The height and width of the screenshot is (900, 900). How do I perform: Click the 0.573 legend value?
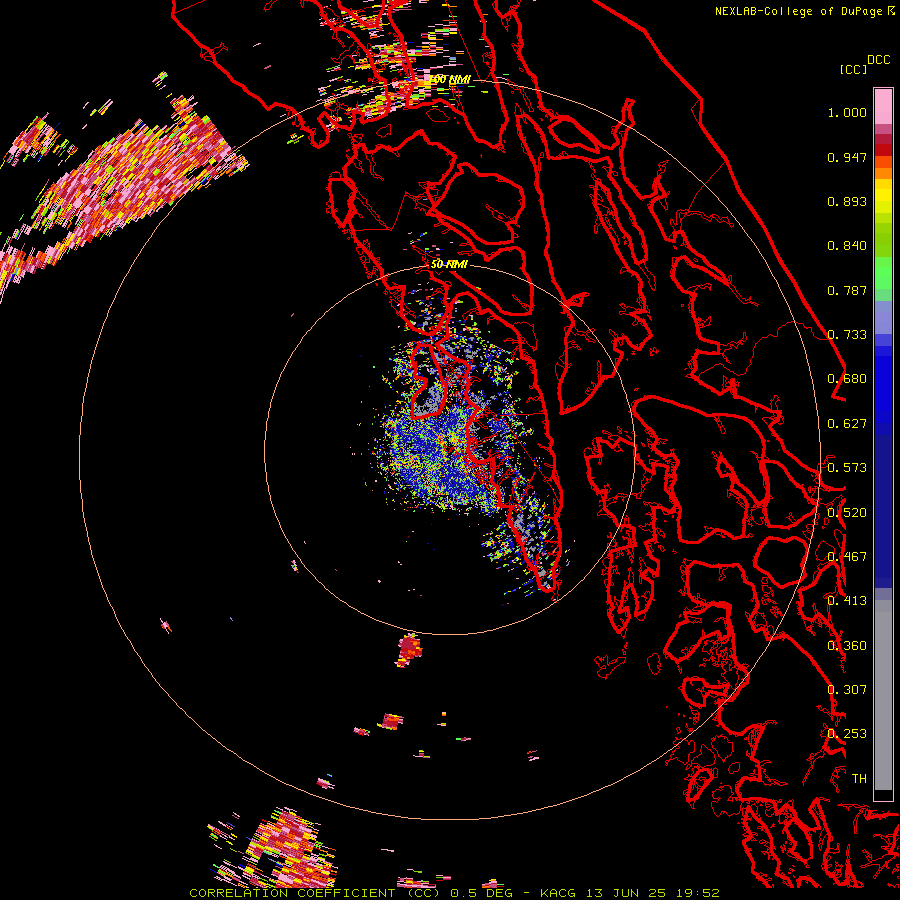click(847, 468)
